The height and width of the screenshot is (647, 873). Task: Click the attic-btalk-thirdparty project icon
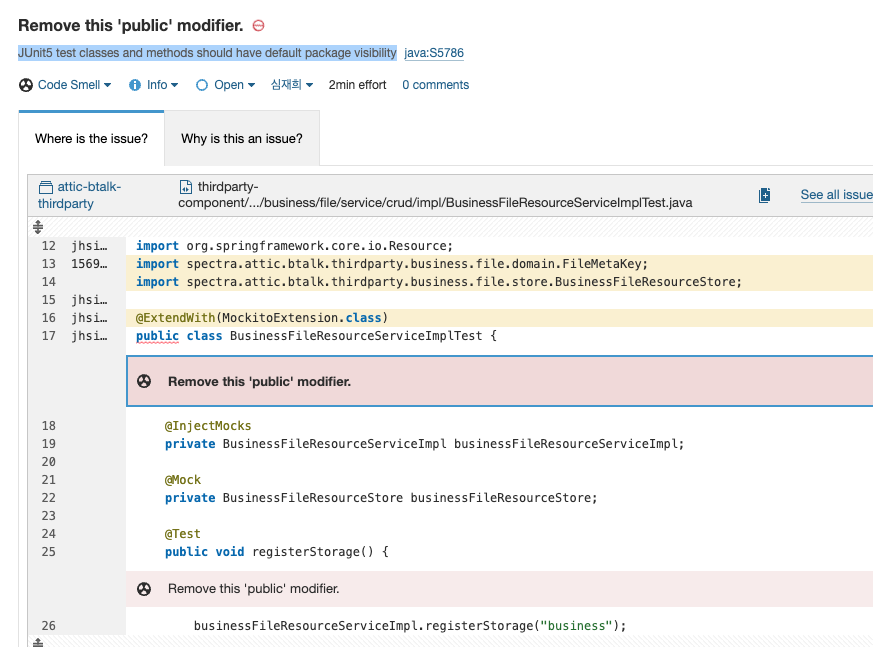[46, 187]
